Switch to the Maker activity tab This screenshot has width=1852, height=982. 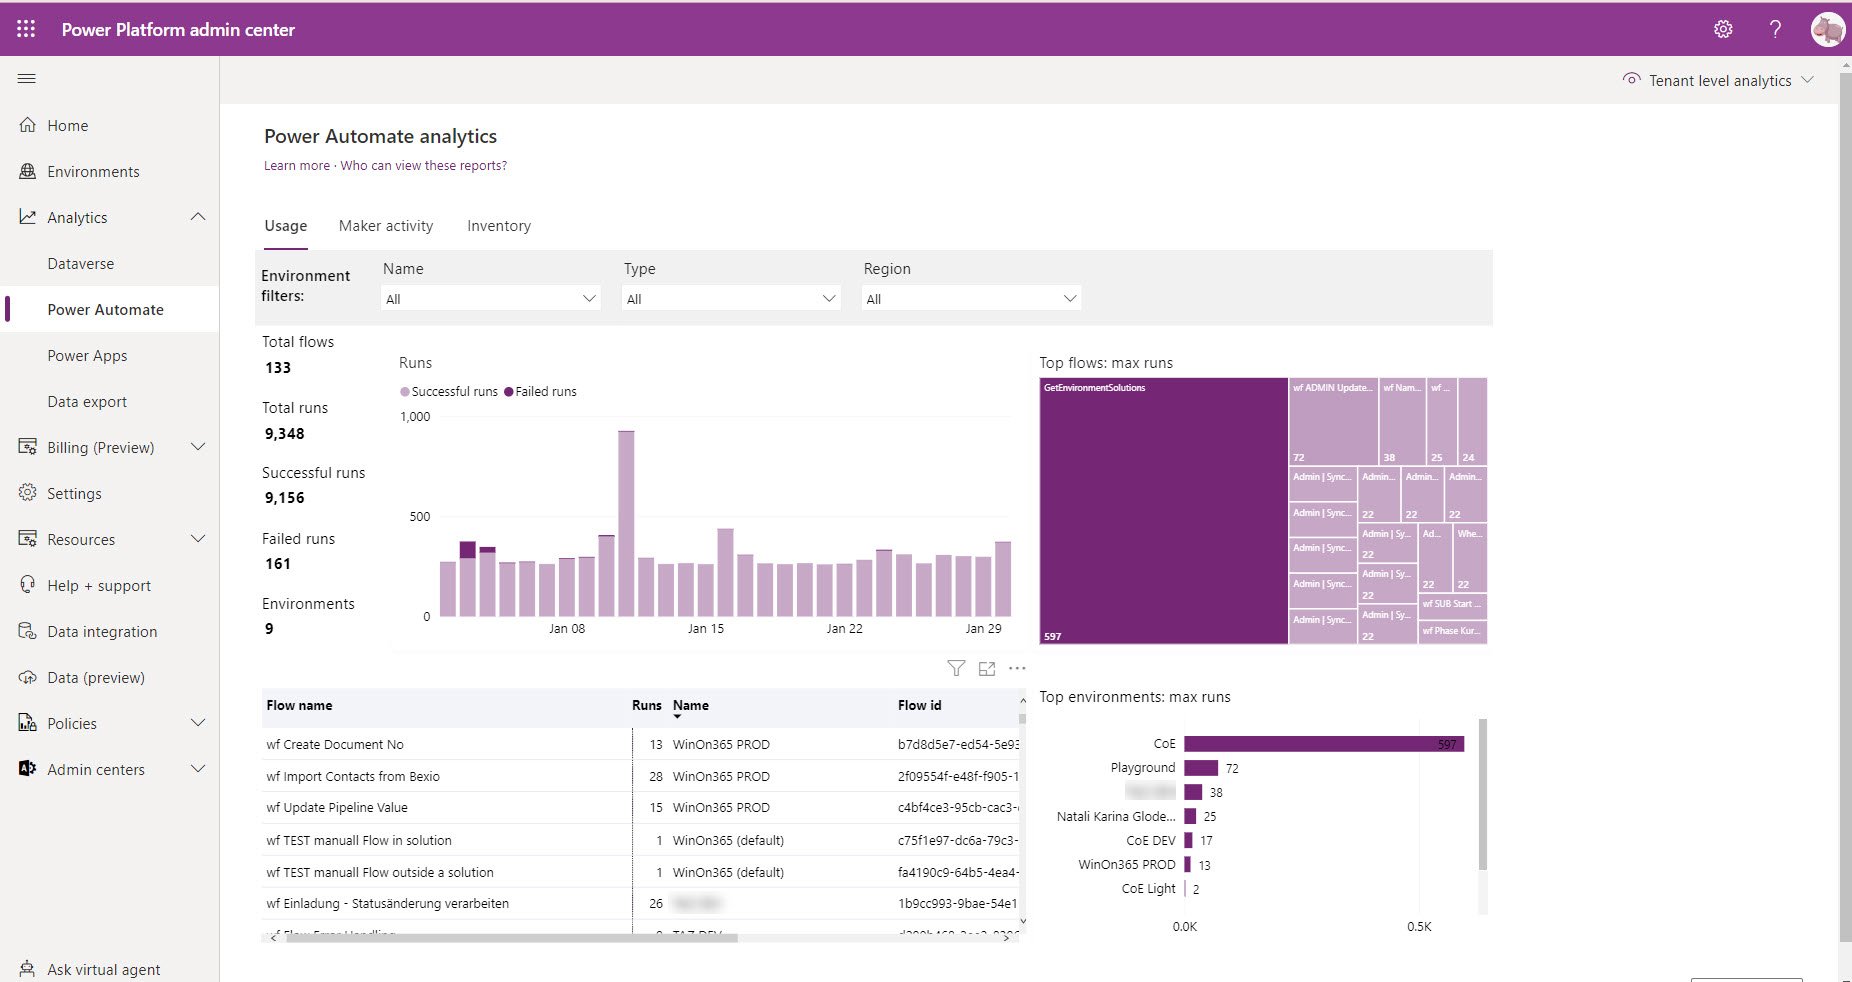386,226
